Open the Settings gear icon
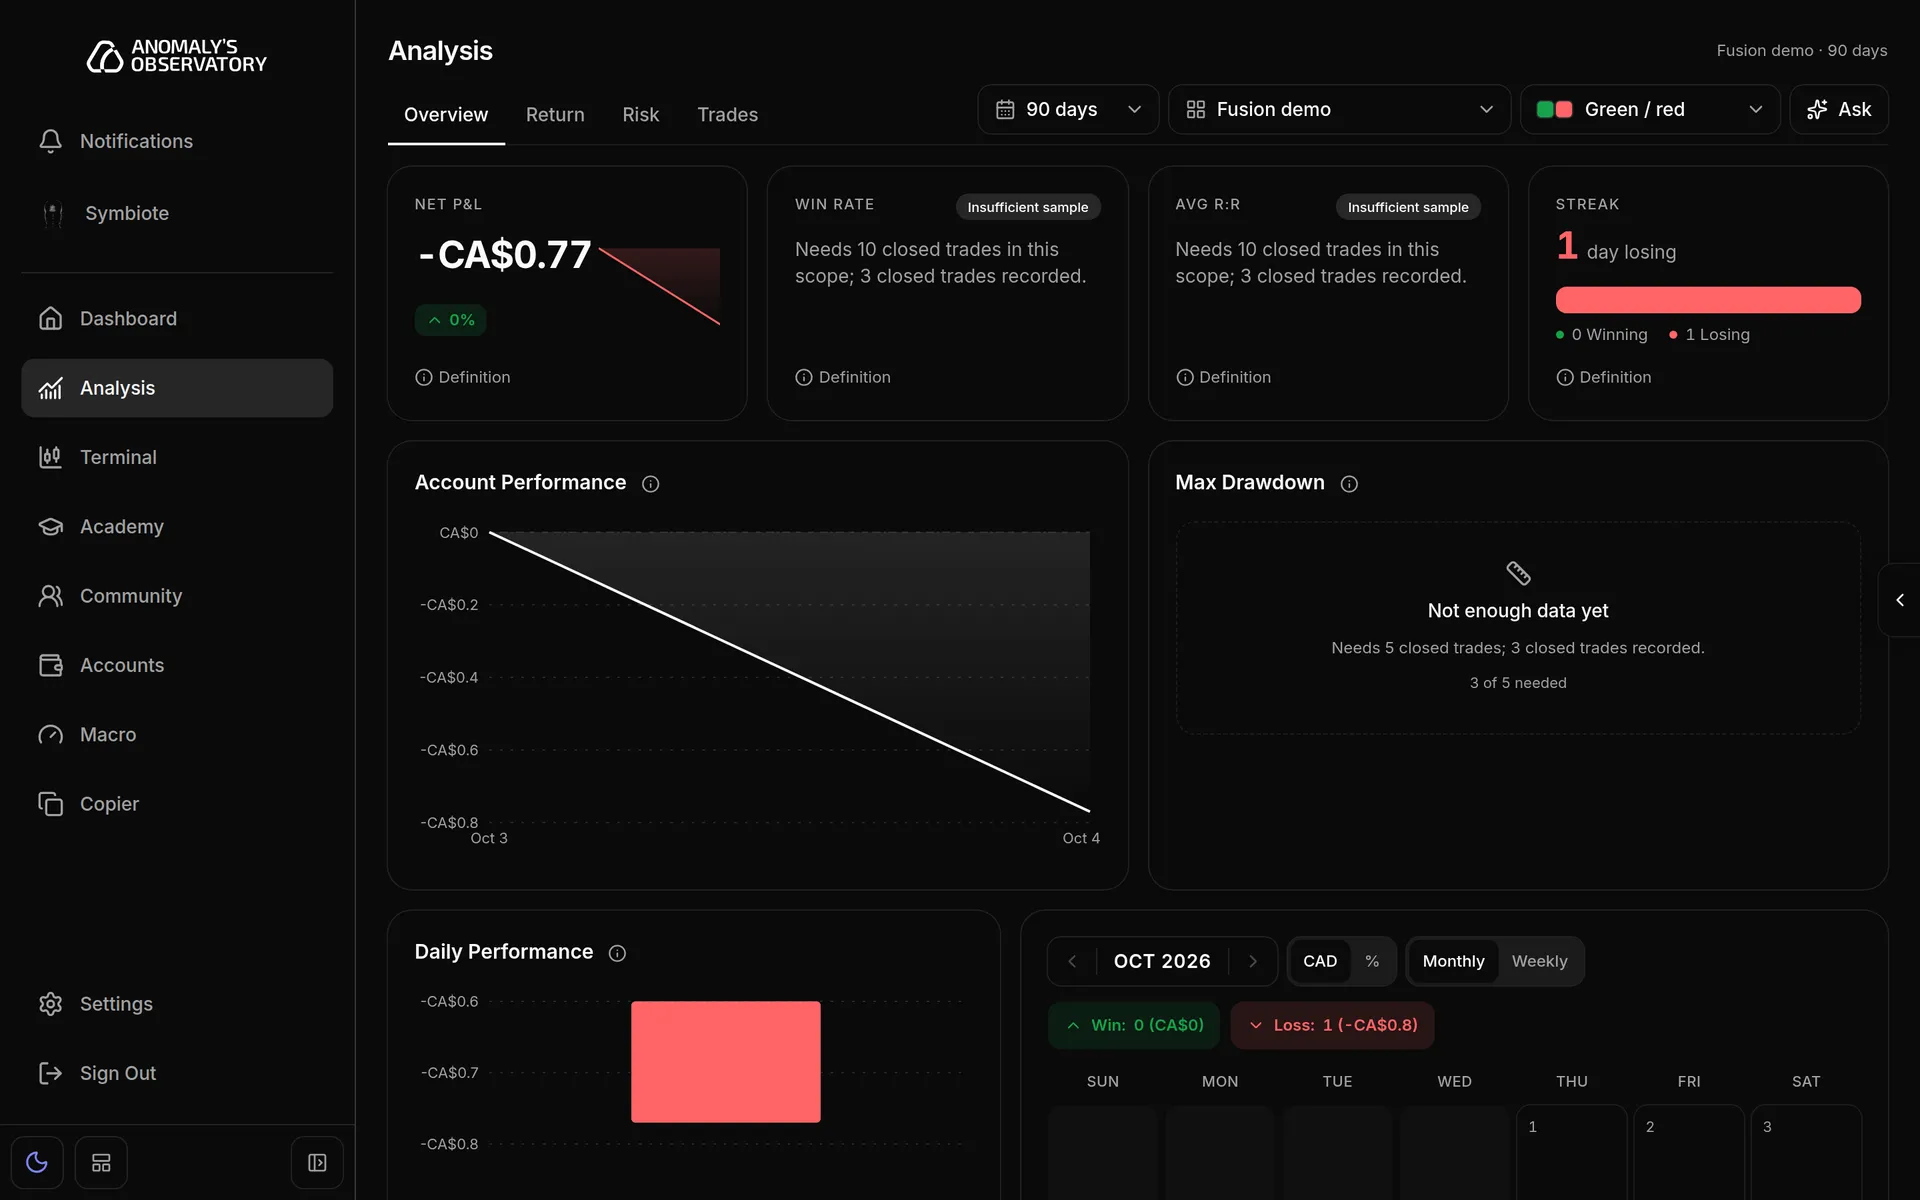The height and width of the screenshot is (1200, 1920). [50, 1004]
